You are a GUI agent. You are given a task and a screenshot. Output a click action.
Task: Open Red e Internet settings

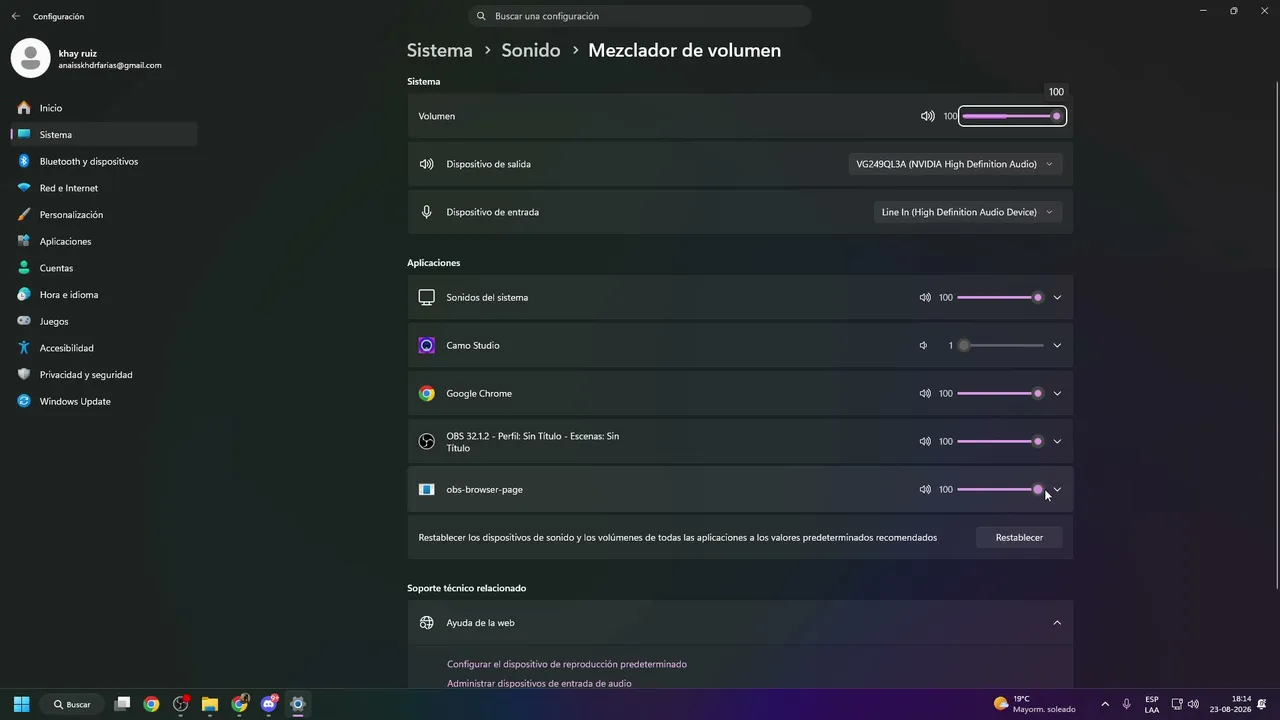(x=104, y=188)
